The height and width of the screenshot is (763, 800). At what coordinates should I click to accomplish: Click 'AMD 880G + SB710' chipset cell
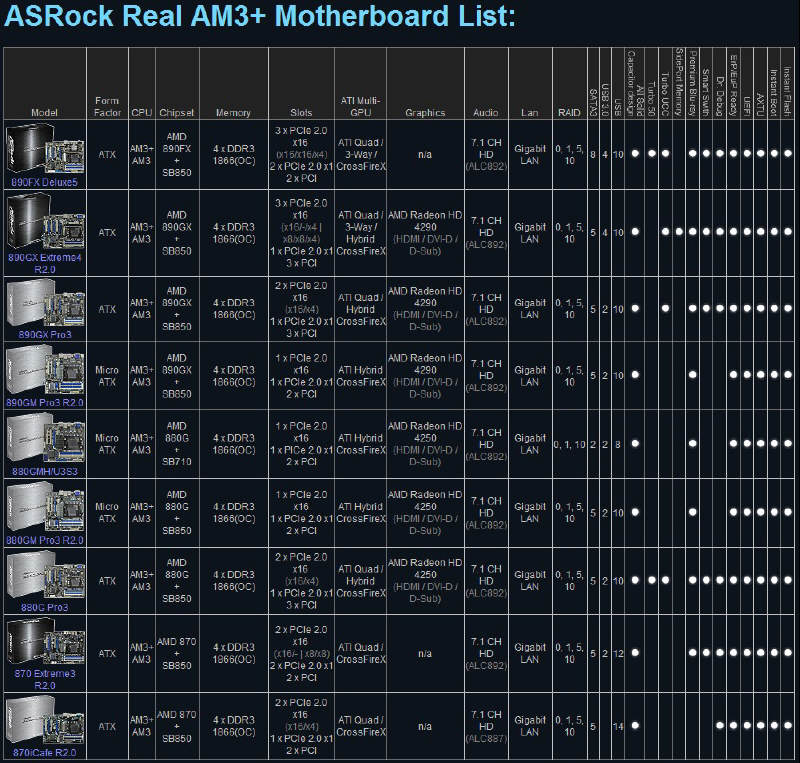[x=177, y=444]
